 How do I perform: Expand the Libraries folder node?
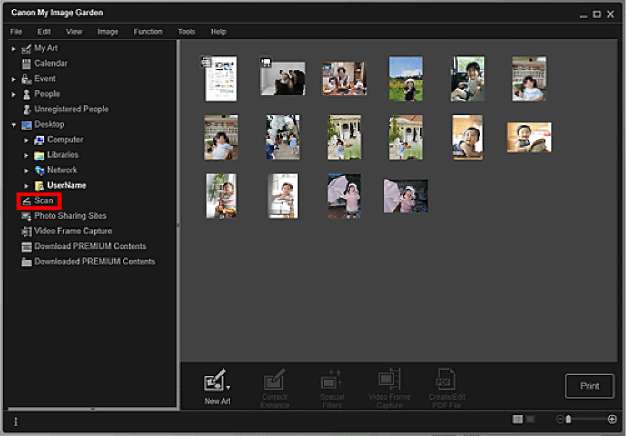[27, 155]
